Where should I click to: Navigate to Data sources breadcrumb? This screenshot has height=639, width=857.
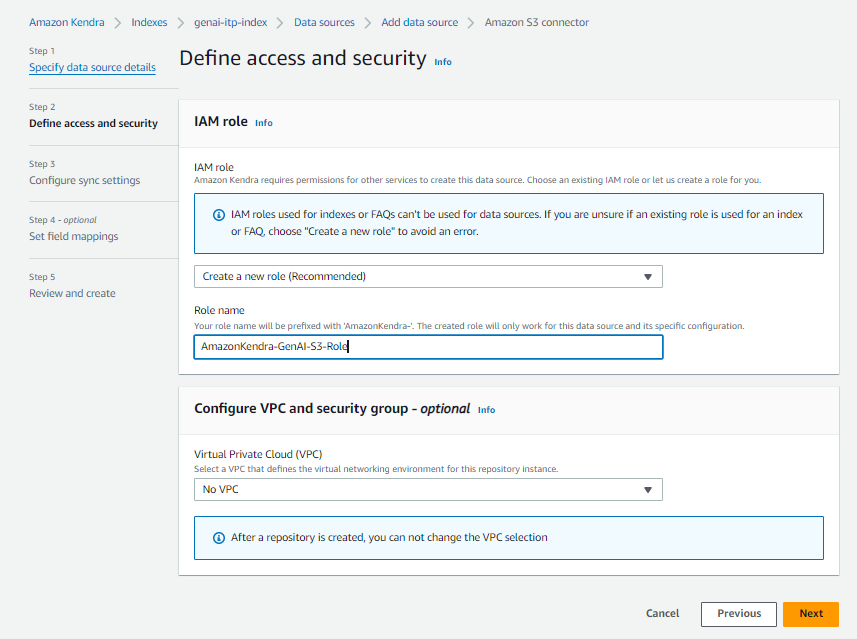tap(324, 22)
